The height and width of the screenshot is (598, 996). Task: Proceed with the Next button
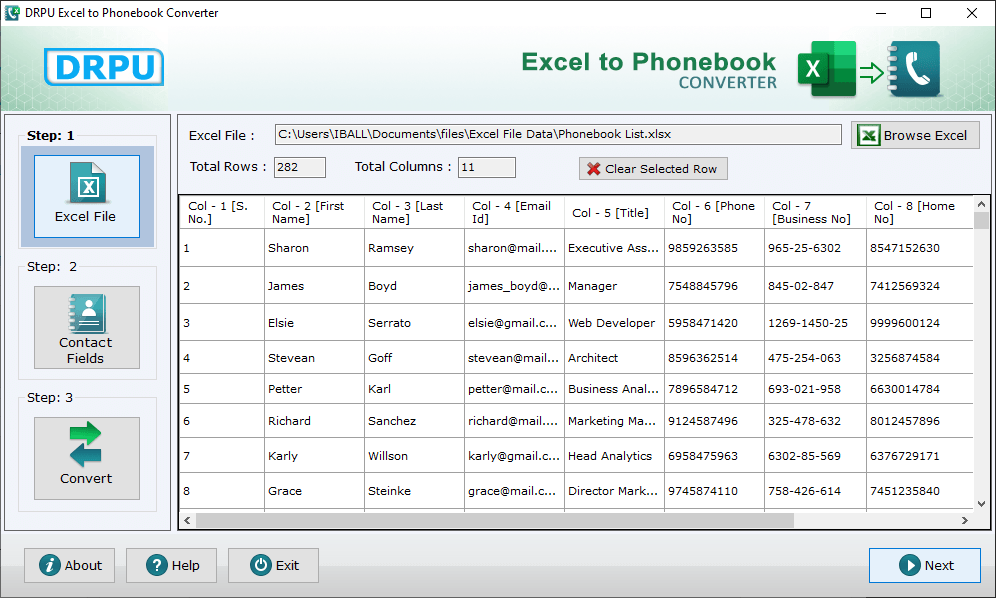925,566
